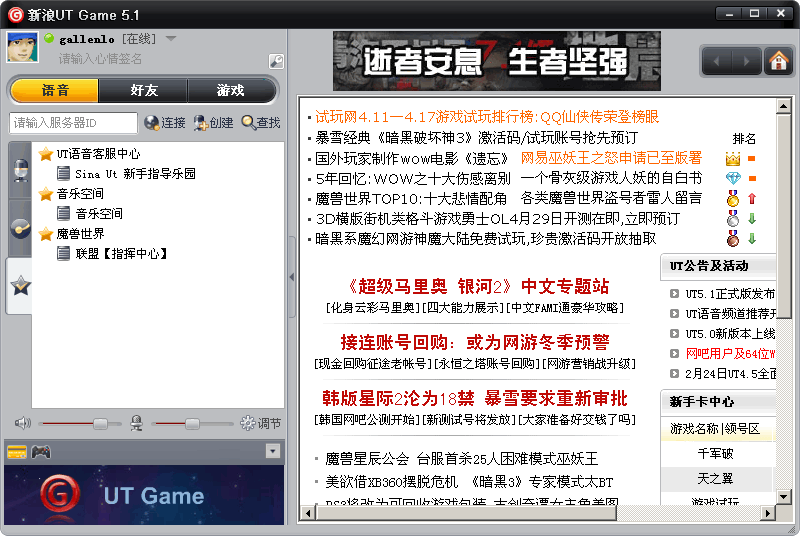
Task: Click the horizontal scrollbar right arrow
Action: click(x=767, y=513)
